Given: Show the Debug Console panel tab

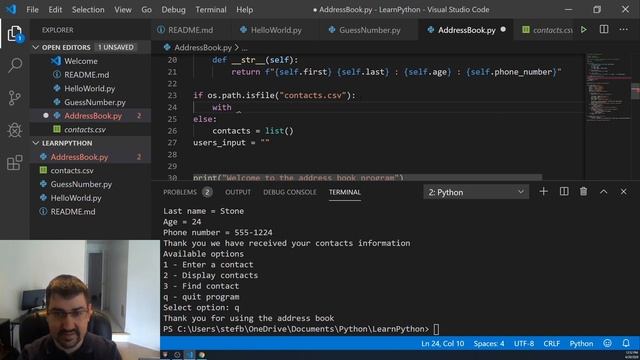Looking at the screenshot, I should coord(290,192).
